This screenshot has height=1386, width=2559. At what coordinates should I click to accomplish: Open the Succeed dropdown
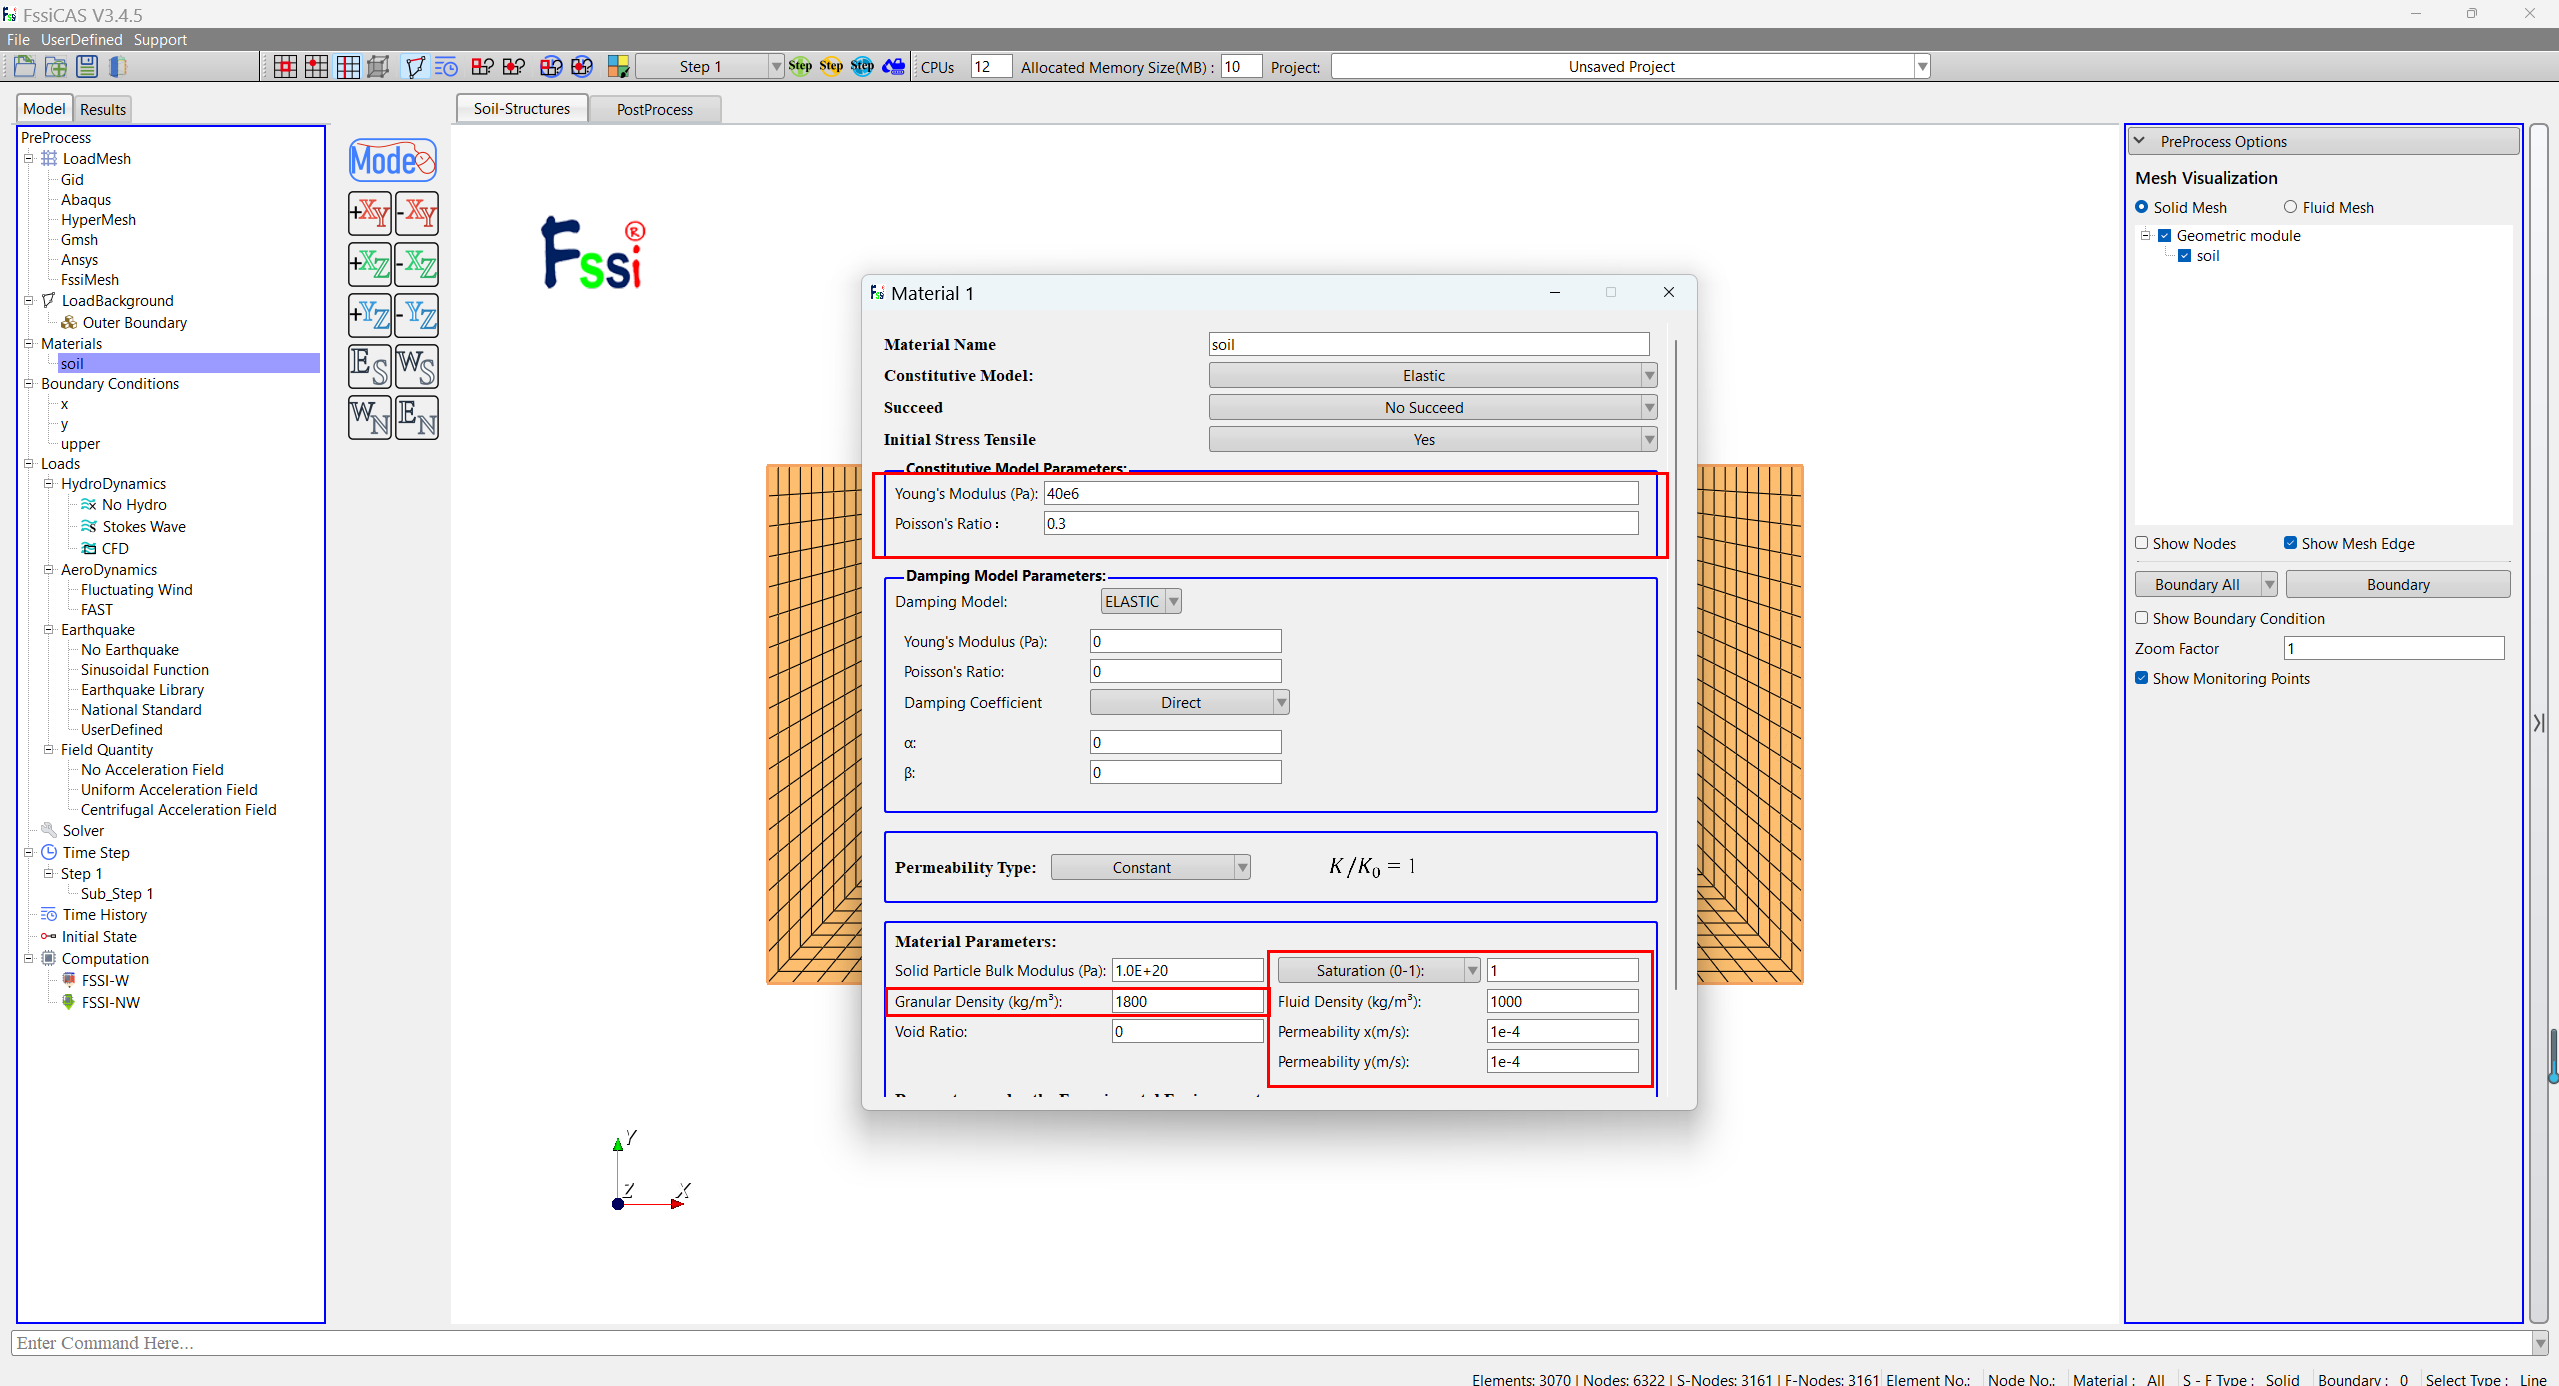(1432, 408)
